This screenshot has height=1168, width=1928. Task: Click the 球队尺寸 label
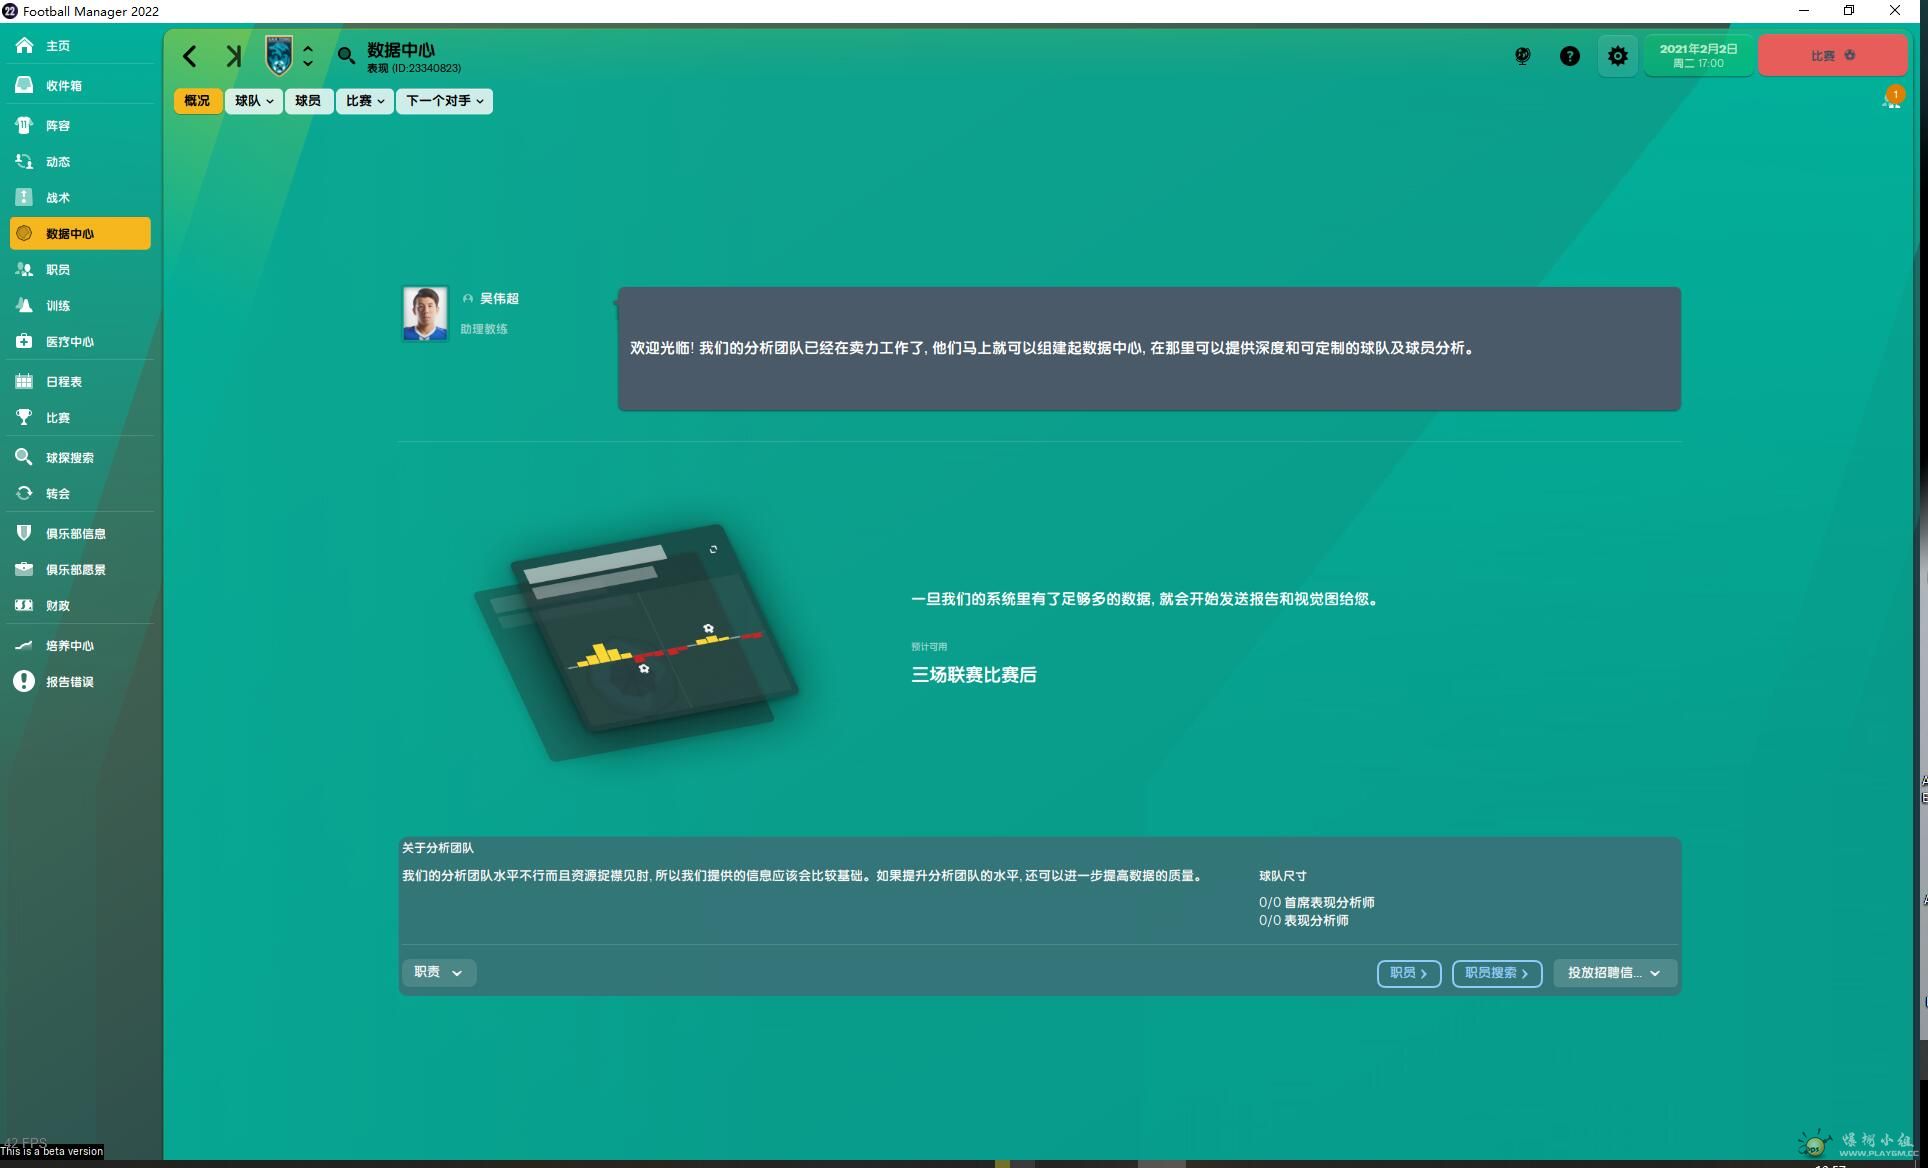[x=1282, y=875]
